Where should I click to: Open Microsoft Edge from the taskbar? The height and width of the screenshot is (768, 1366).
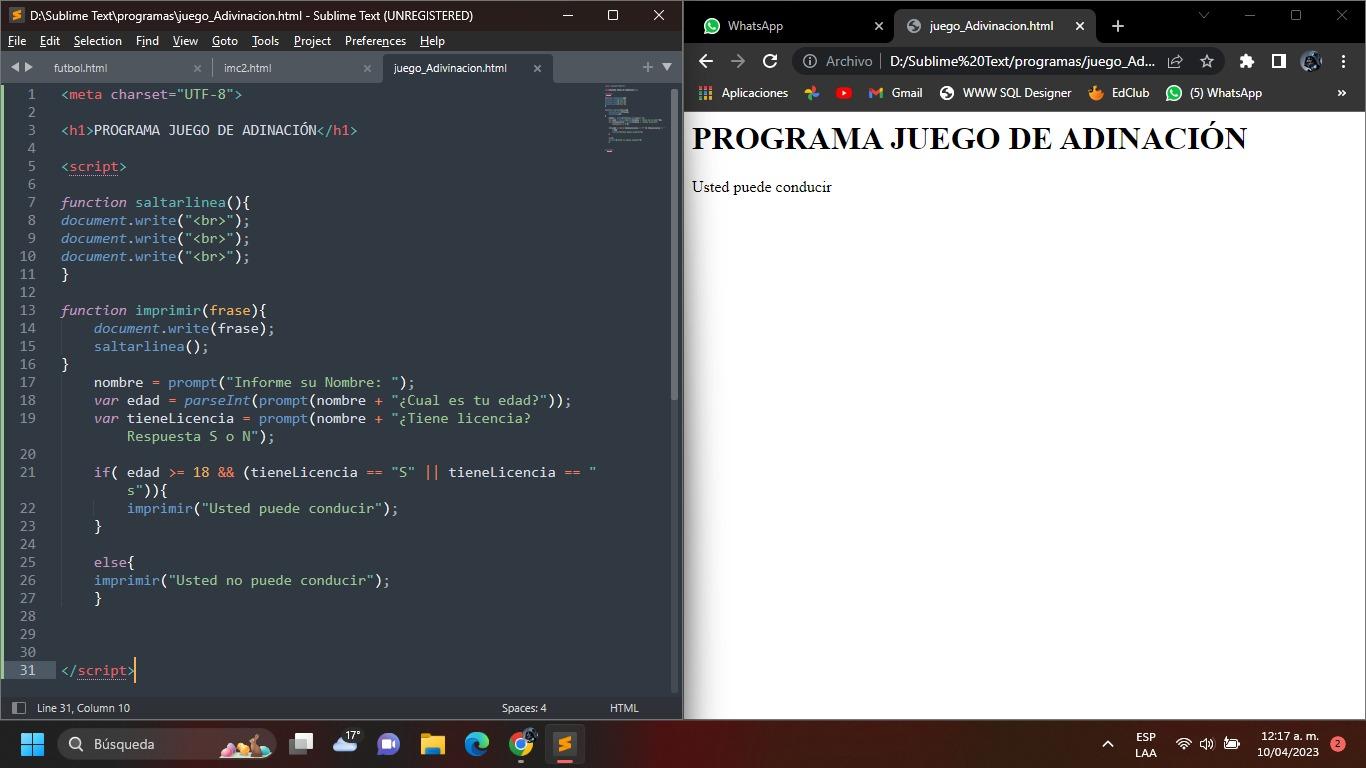click(x=476, y=744)
